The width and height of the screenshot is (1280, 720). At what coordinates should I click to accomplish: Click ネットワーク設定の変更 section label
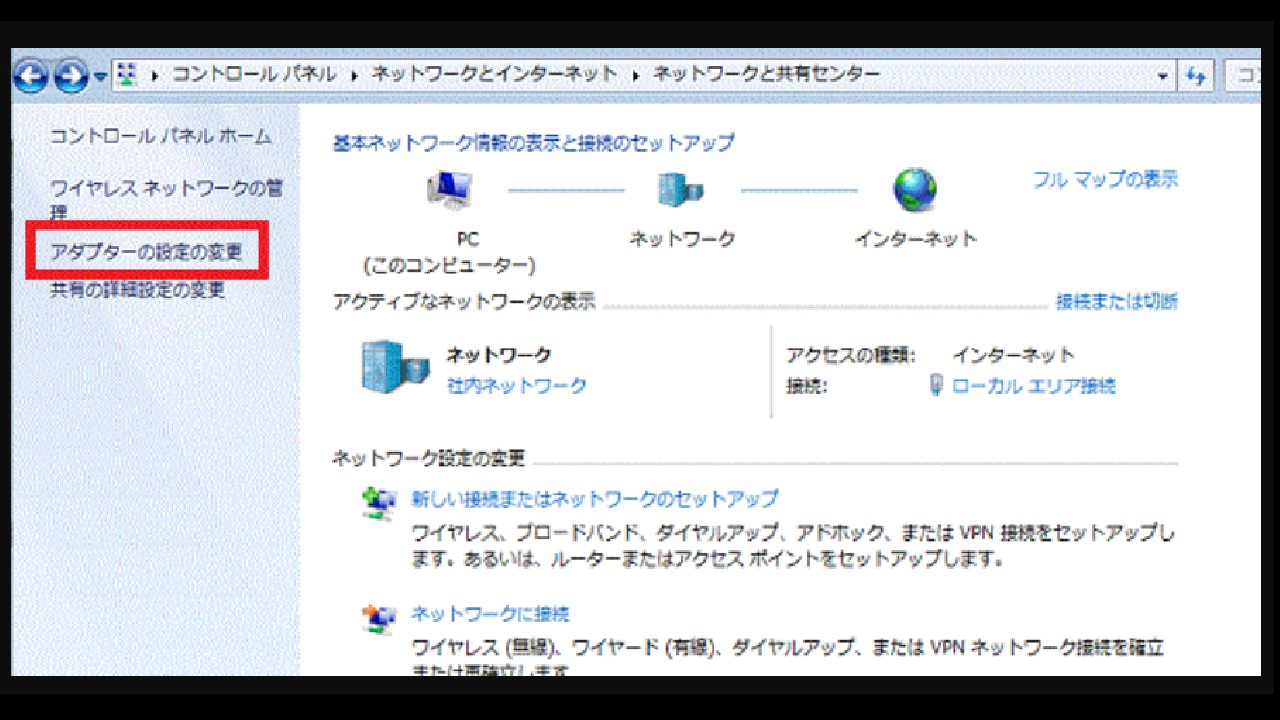(x=428, y=459)
